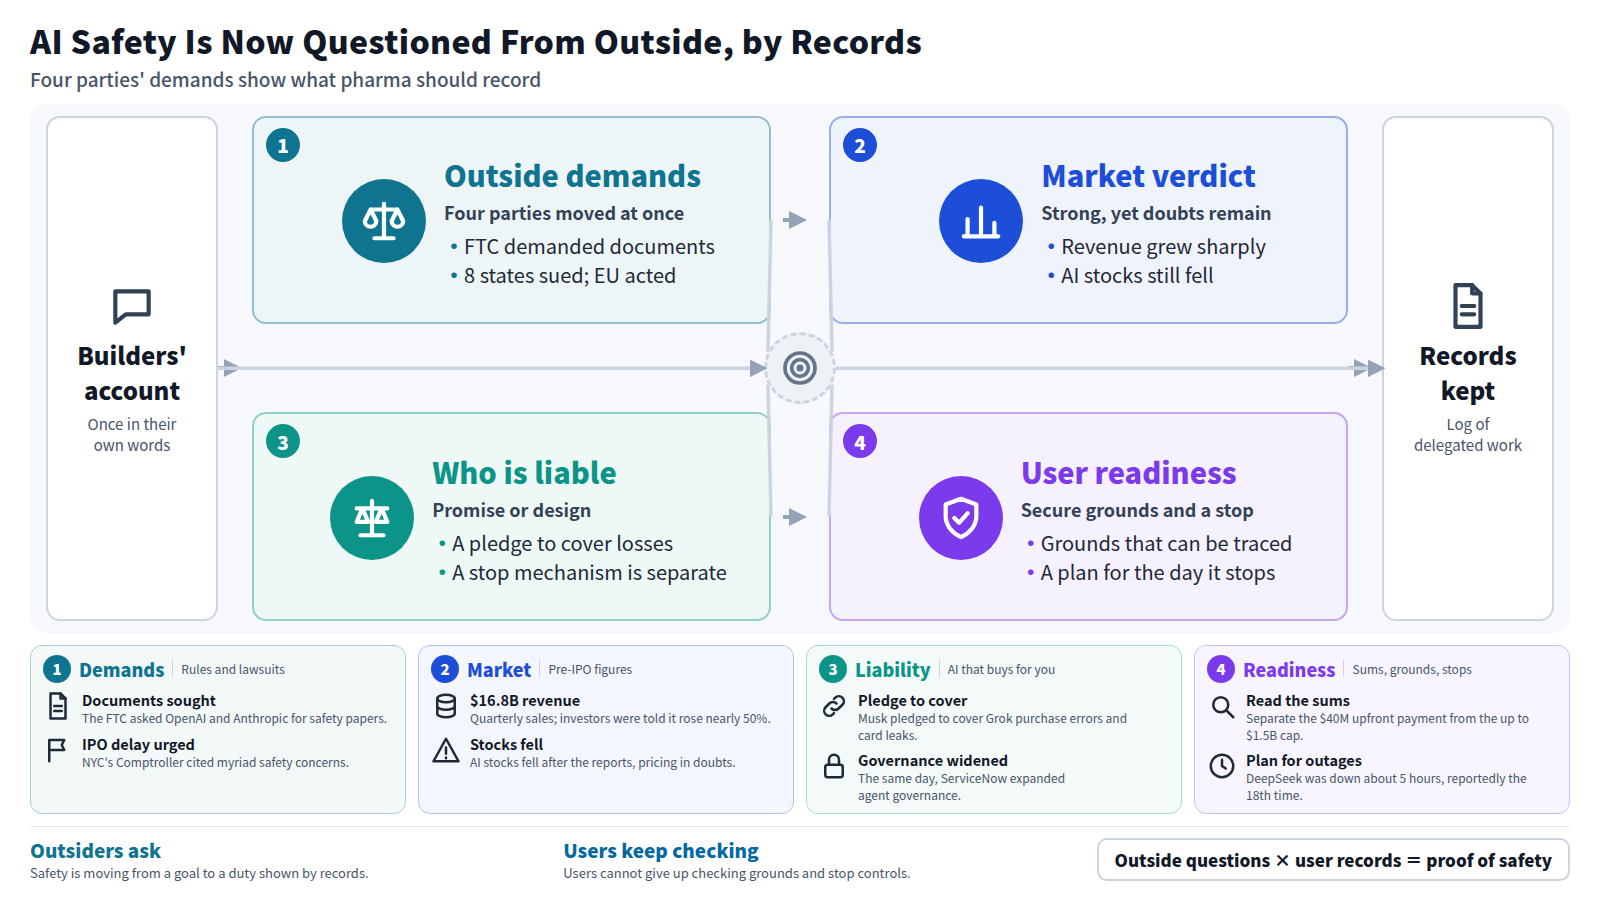
Task: Click the link icon next to Pledge to cover
Action: point(834,707)
